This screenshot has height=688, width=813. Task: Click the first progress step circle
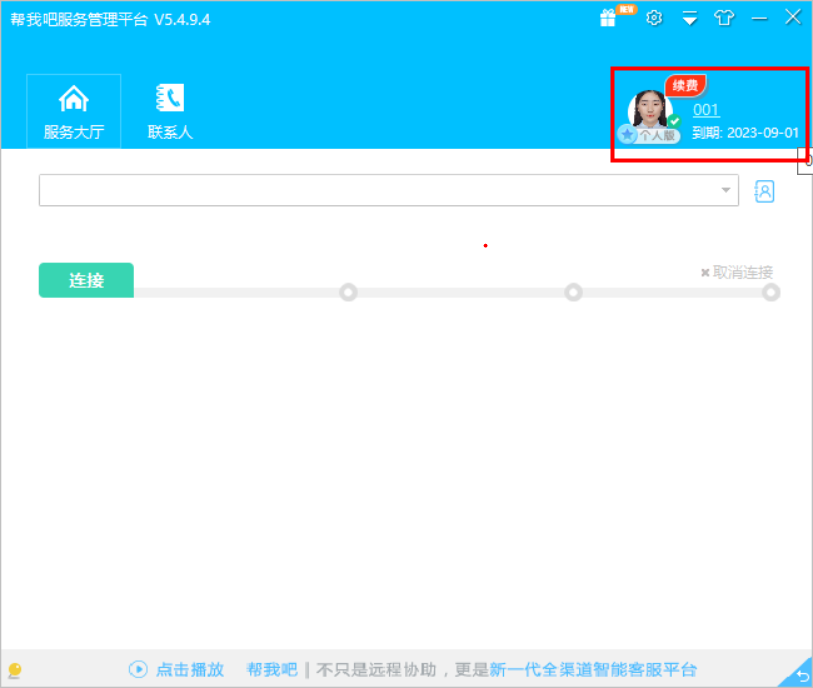coord(348,292)
